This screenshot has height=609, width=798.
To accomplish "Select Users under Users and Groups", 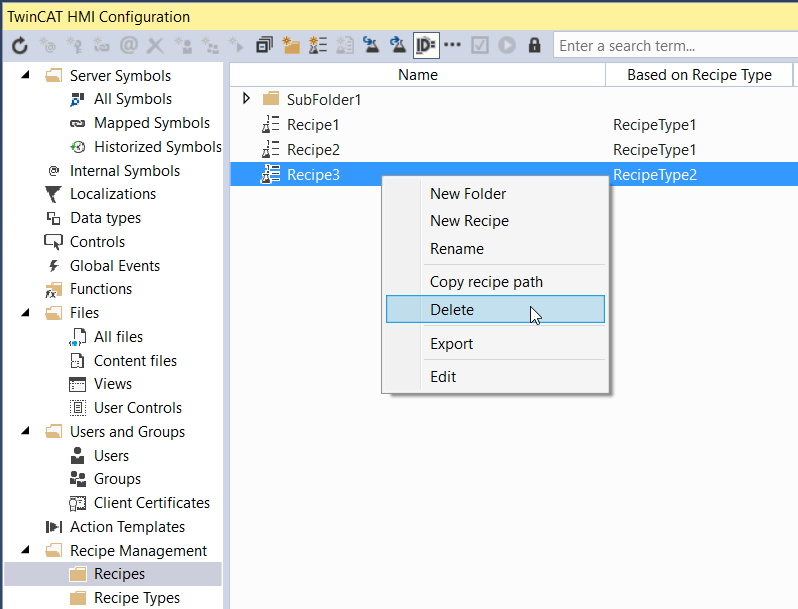I will coord(111,456).
